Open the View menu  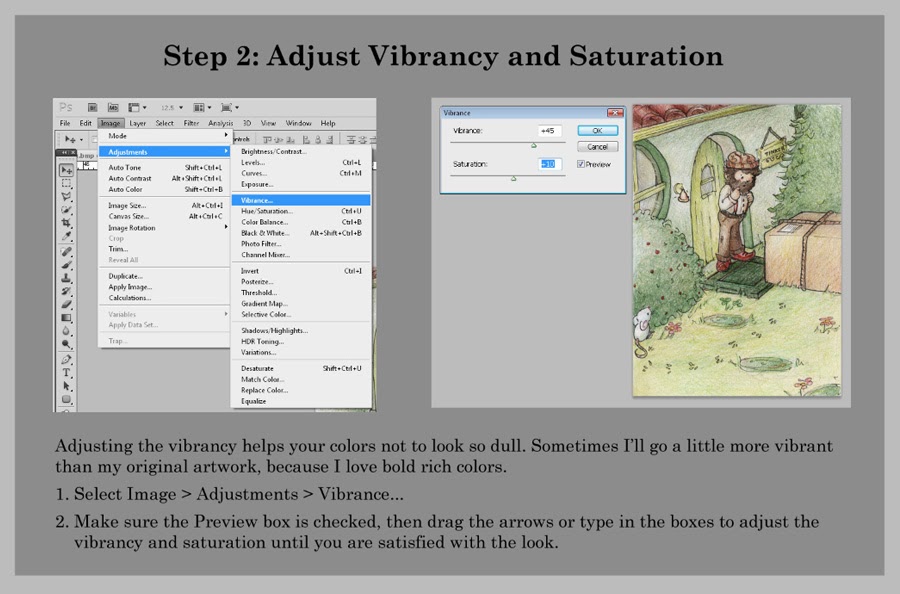(x=268, y=123)
